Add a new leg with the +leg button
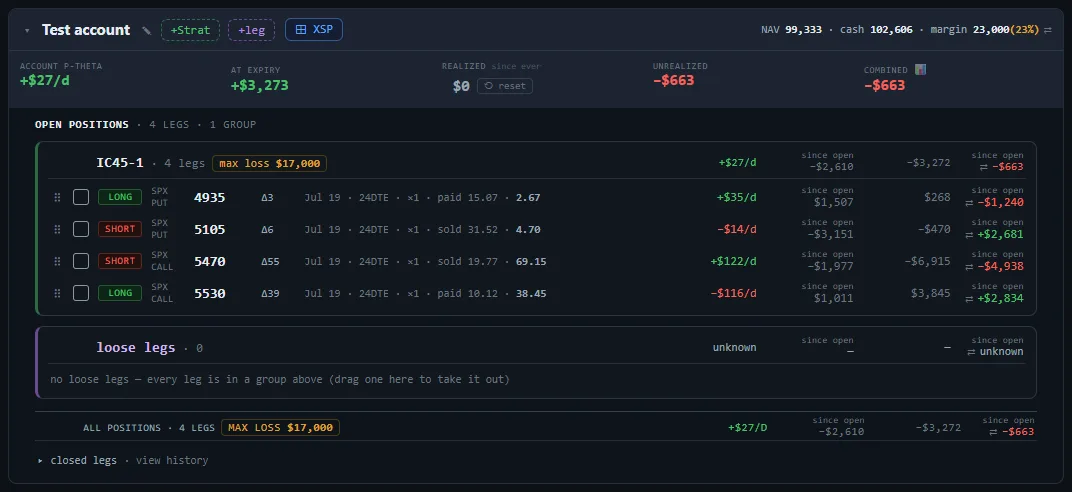Image resolution: width=1072 pixels, height=492 pixels. pos(251,30)
